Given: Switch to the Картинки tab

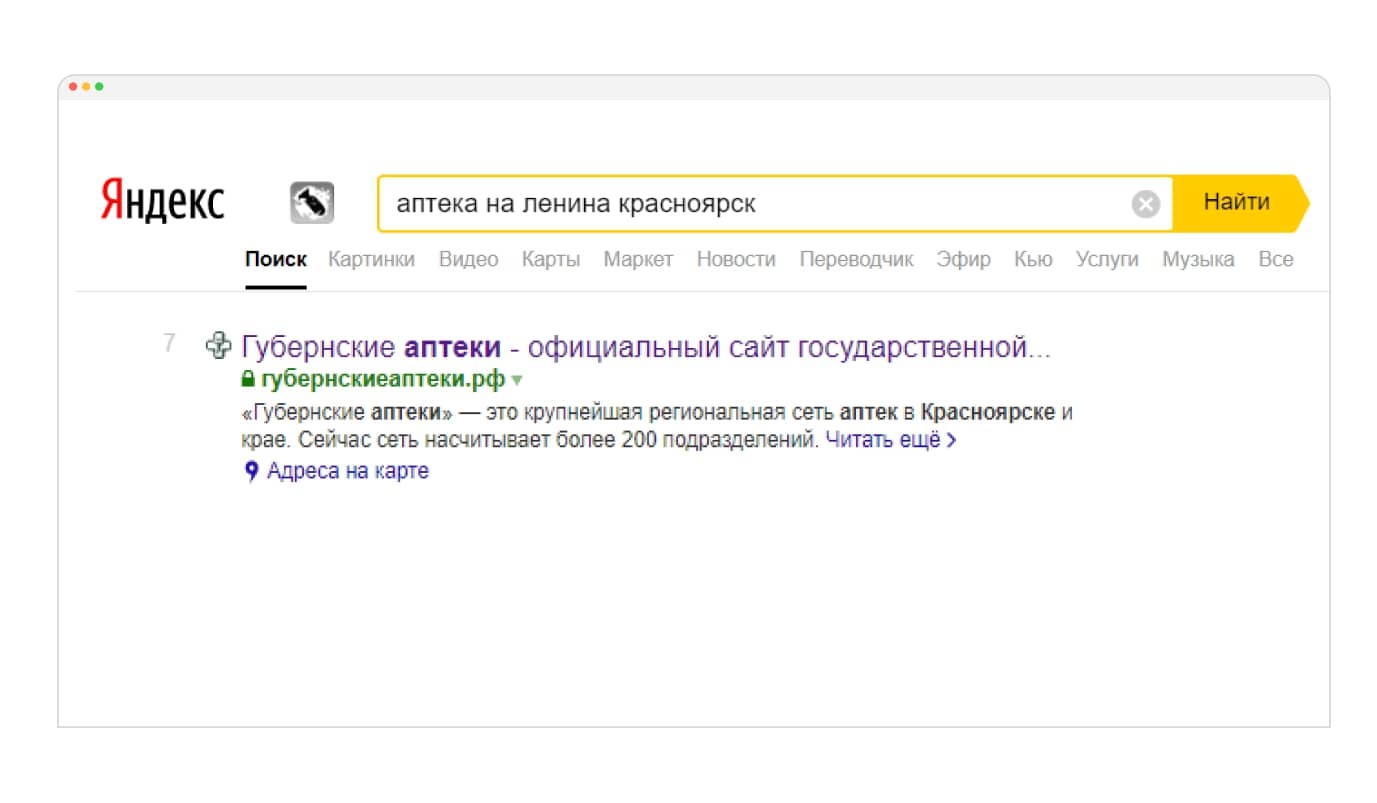Looking at the screenshot, I should point(371,259).
